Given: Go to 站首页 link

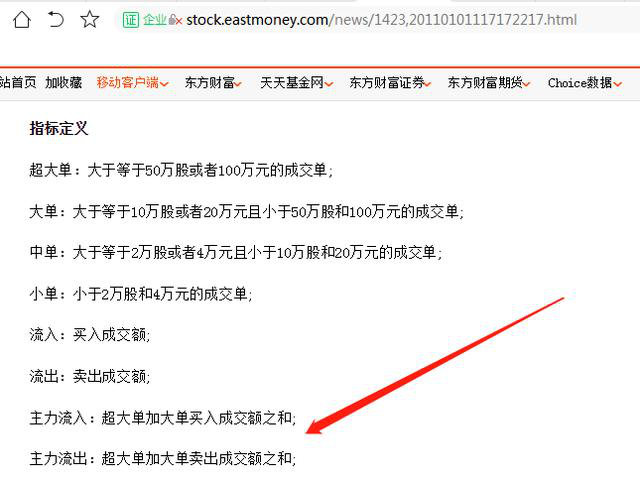Looking at the screenshot, I should 18,82.
